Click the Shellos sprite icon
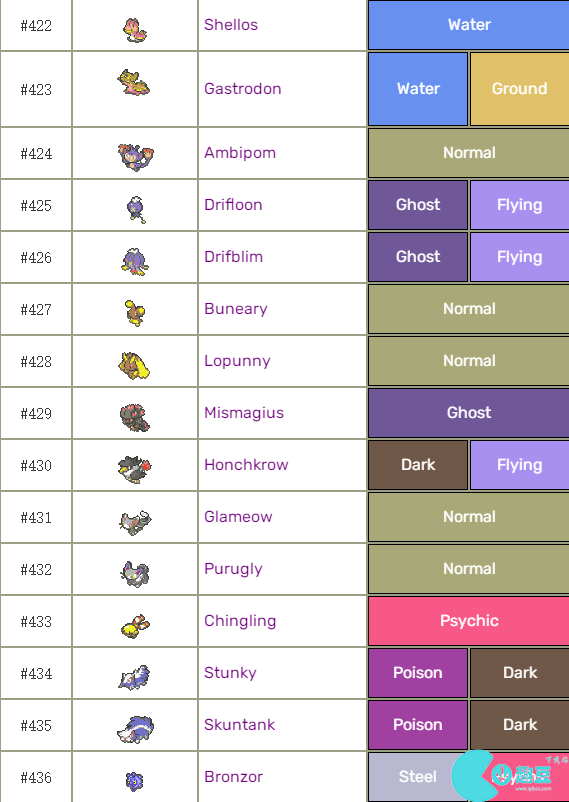569x802 pixels. [x=135, y=30]
